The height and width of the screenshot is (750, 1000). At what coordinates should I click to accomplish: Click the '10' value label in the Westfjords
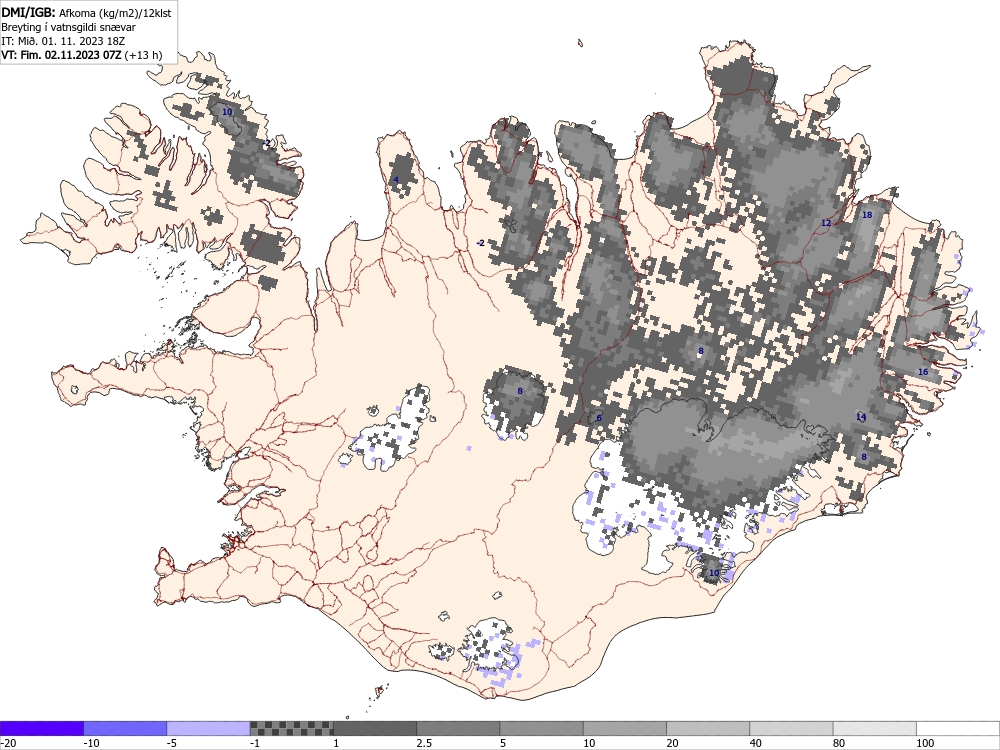coord(227,112)
